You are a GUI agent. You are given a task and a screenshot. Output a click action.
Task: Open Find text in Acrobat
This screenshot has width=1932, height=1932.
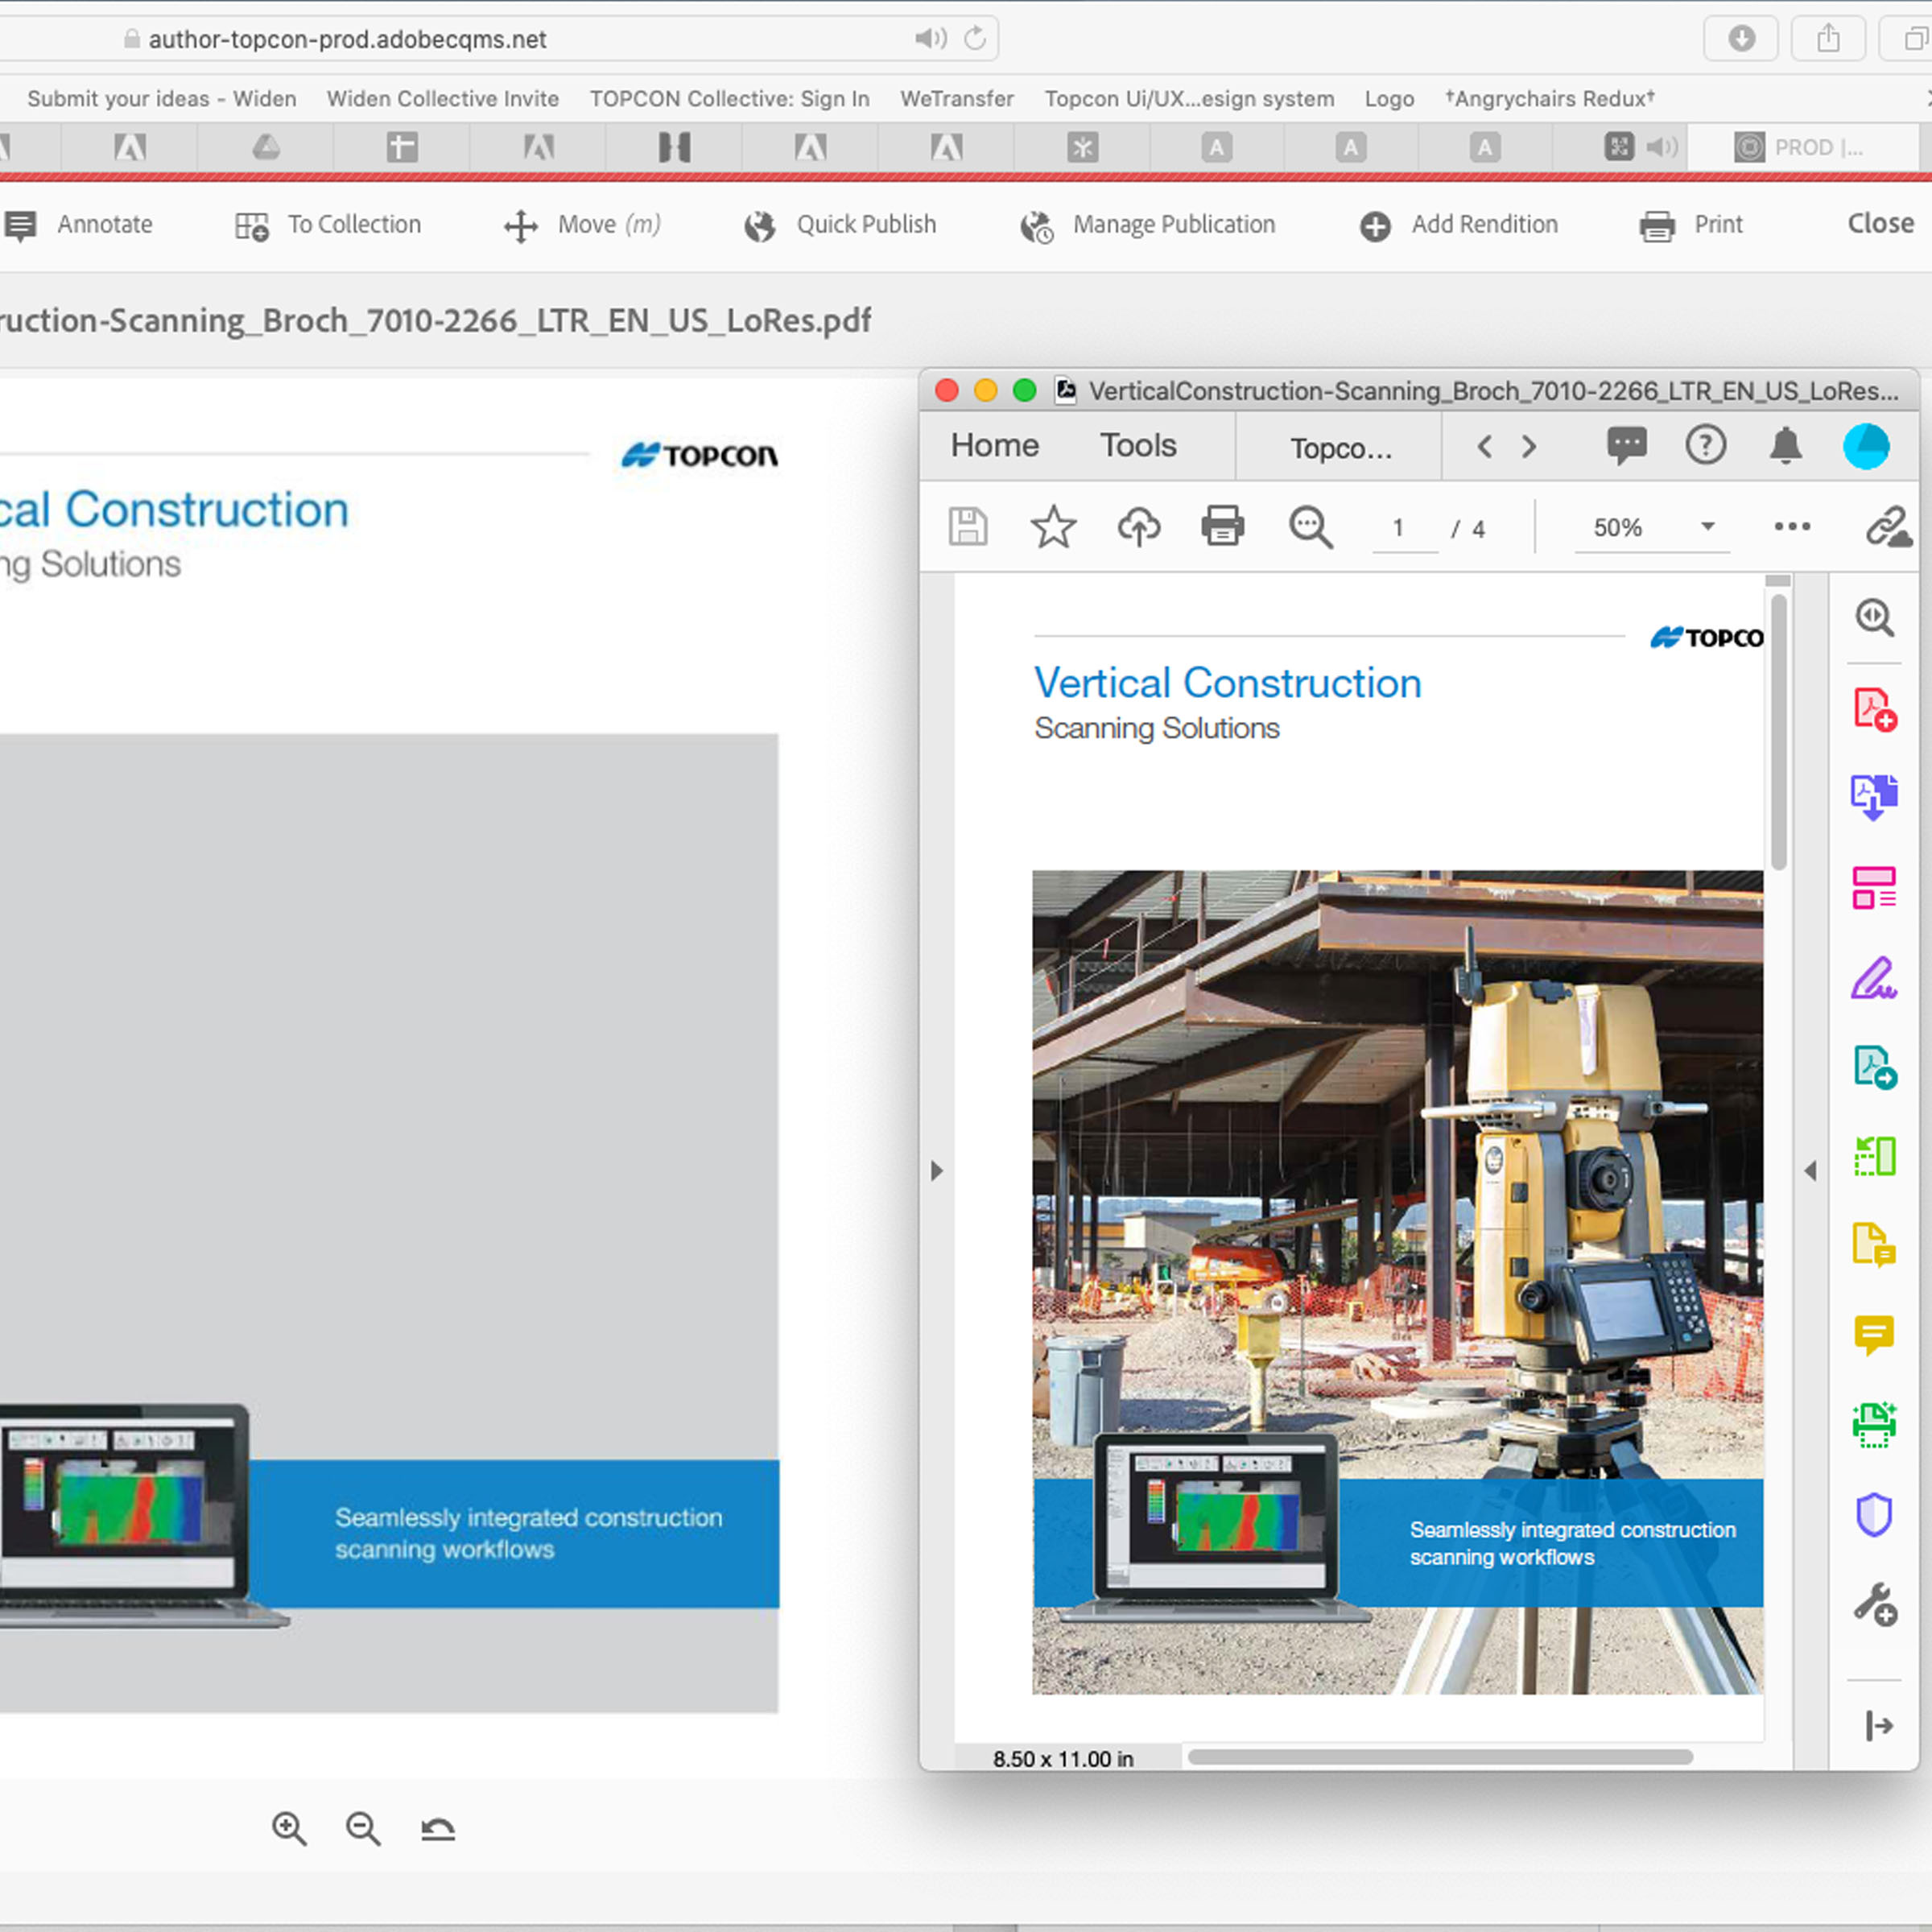(x=1310, y=527)
